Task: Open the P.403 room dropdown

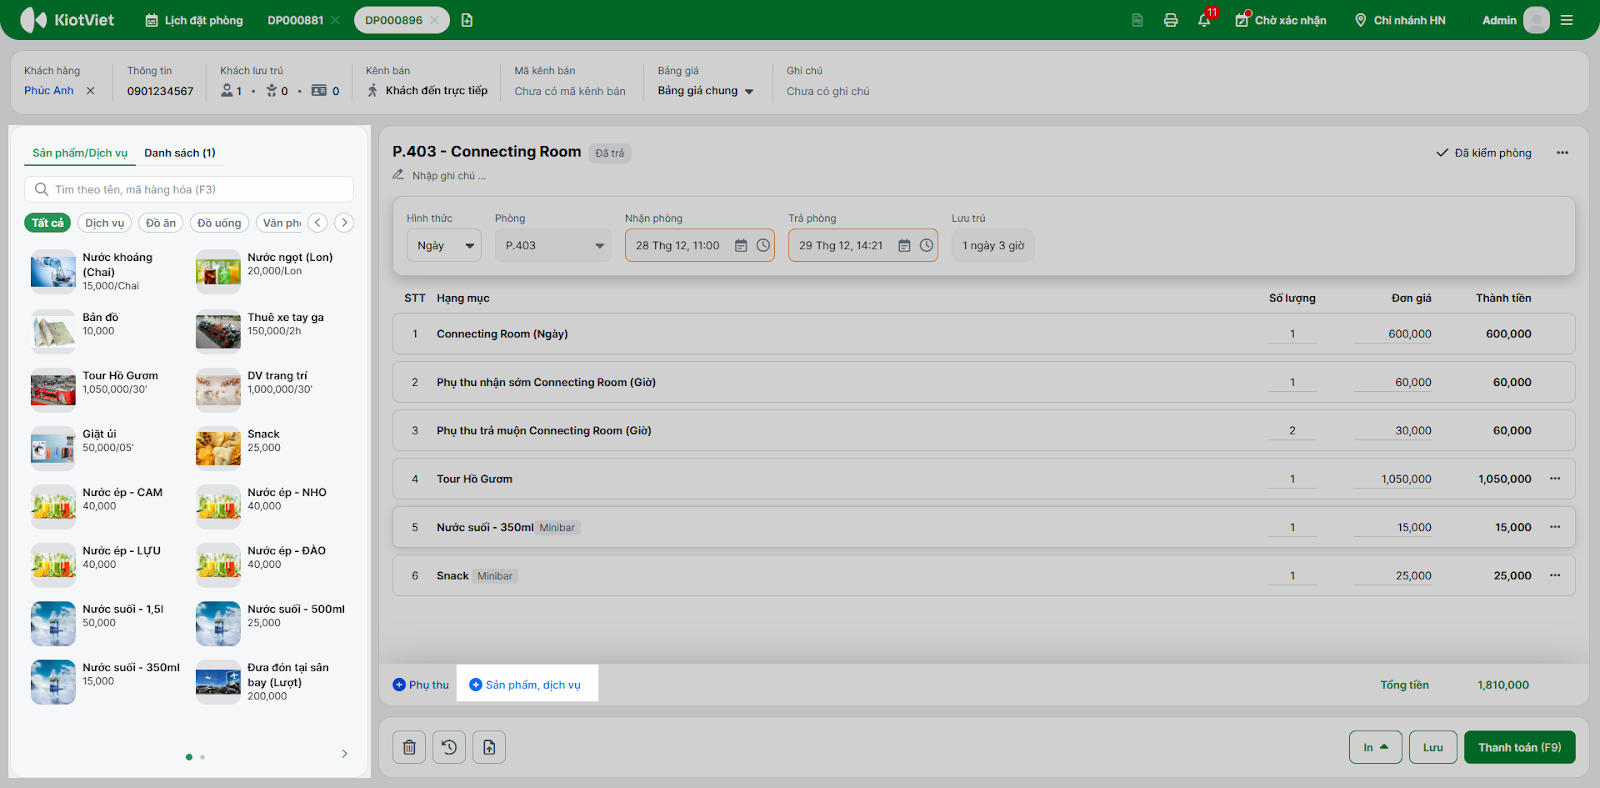Action: [x=553, y=246]
